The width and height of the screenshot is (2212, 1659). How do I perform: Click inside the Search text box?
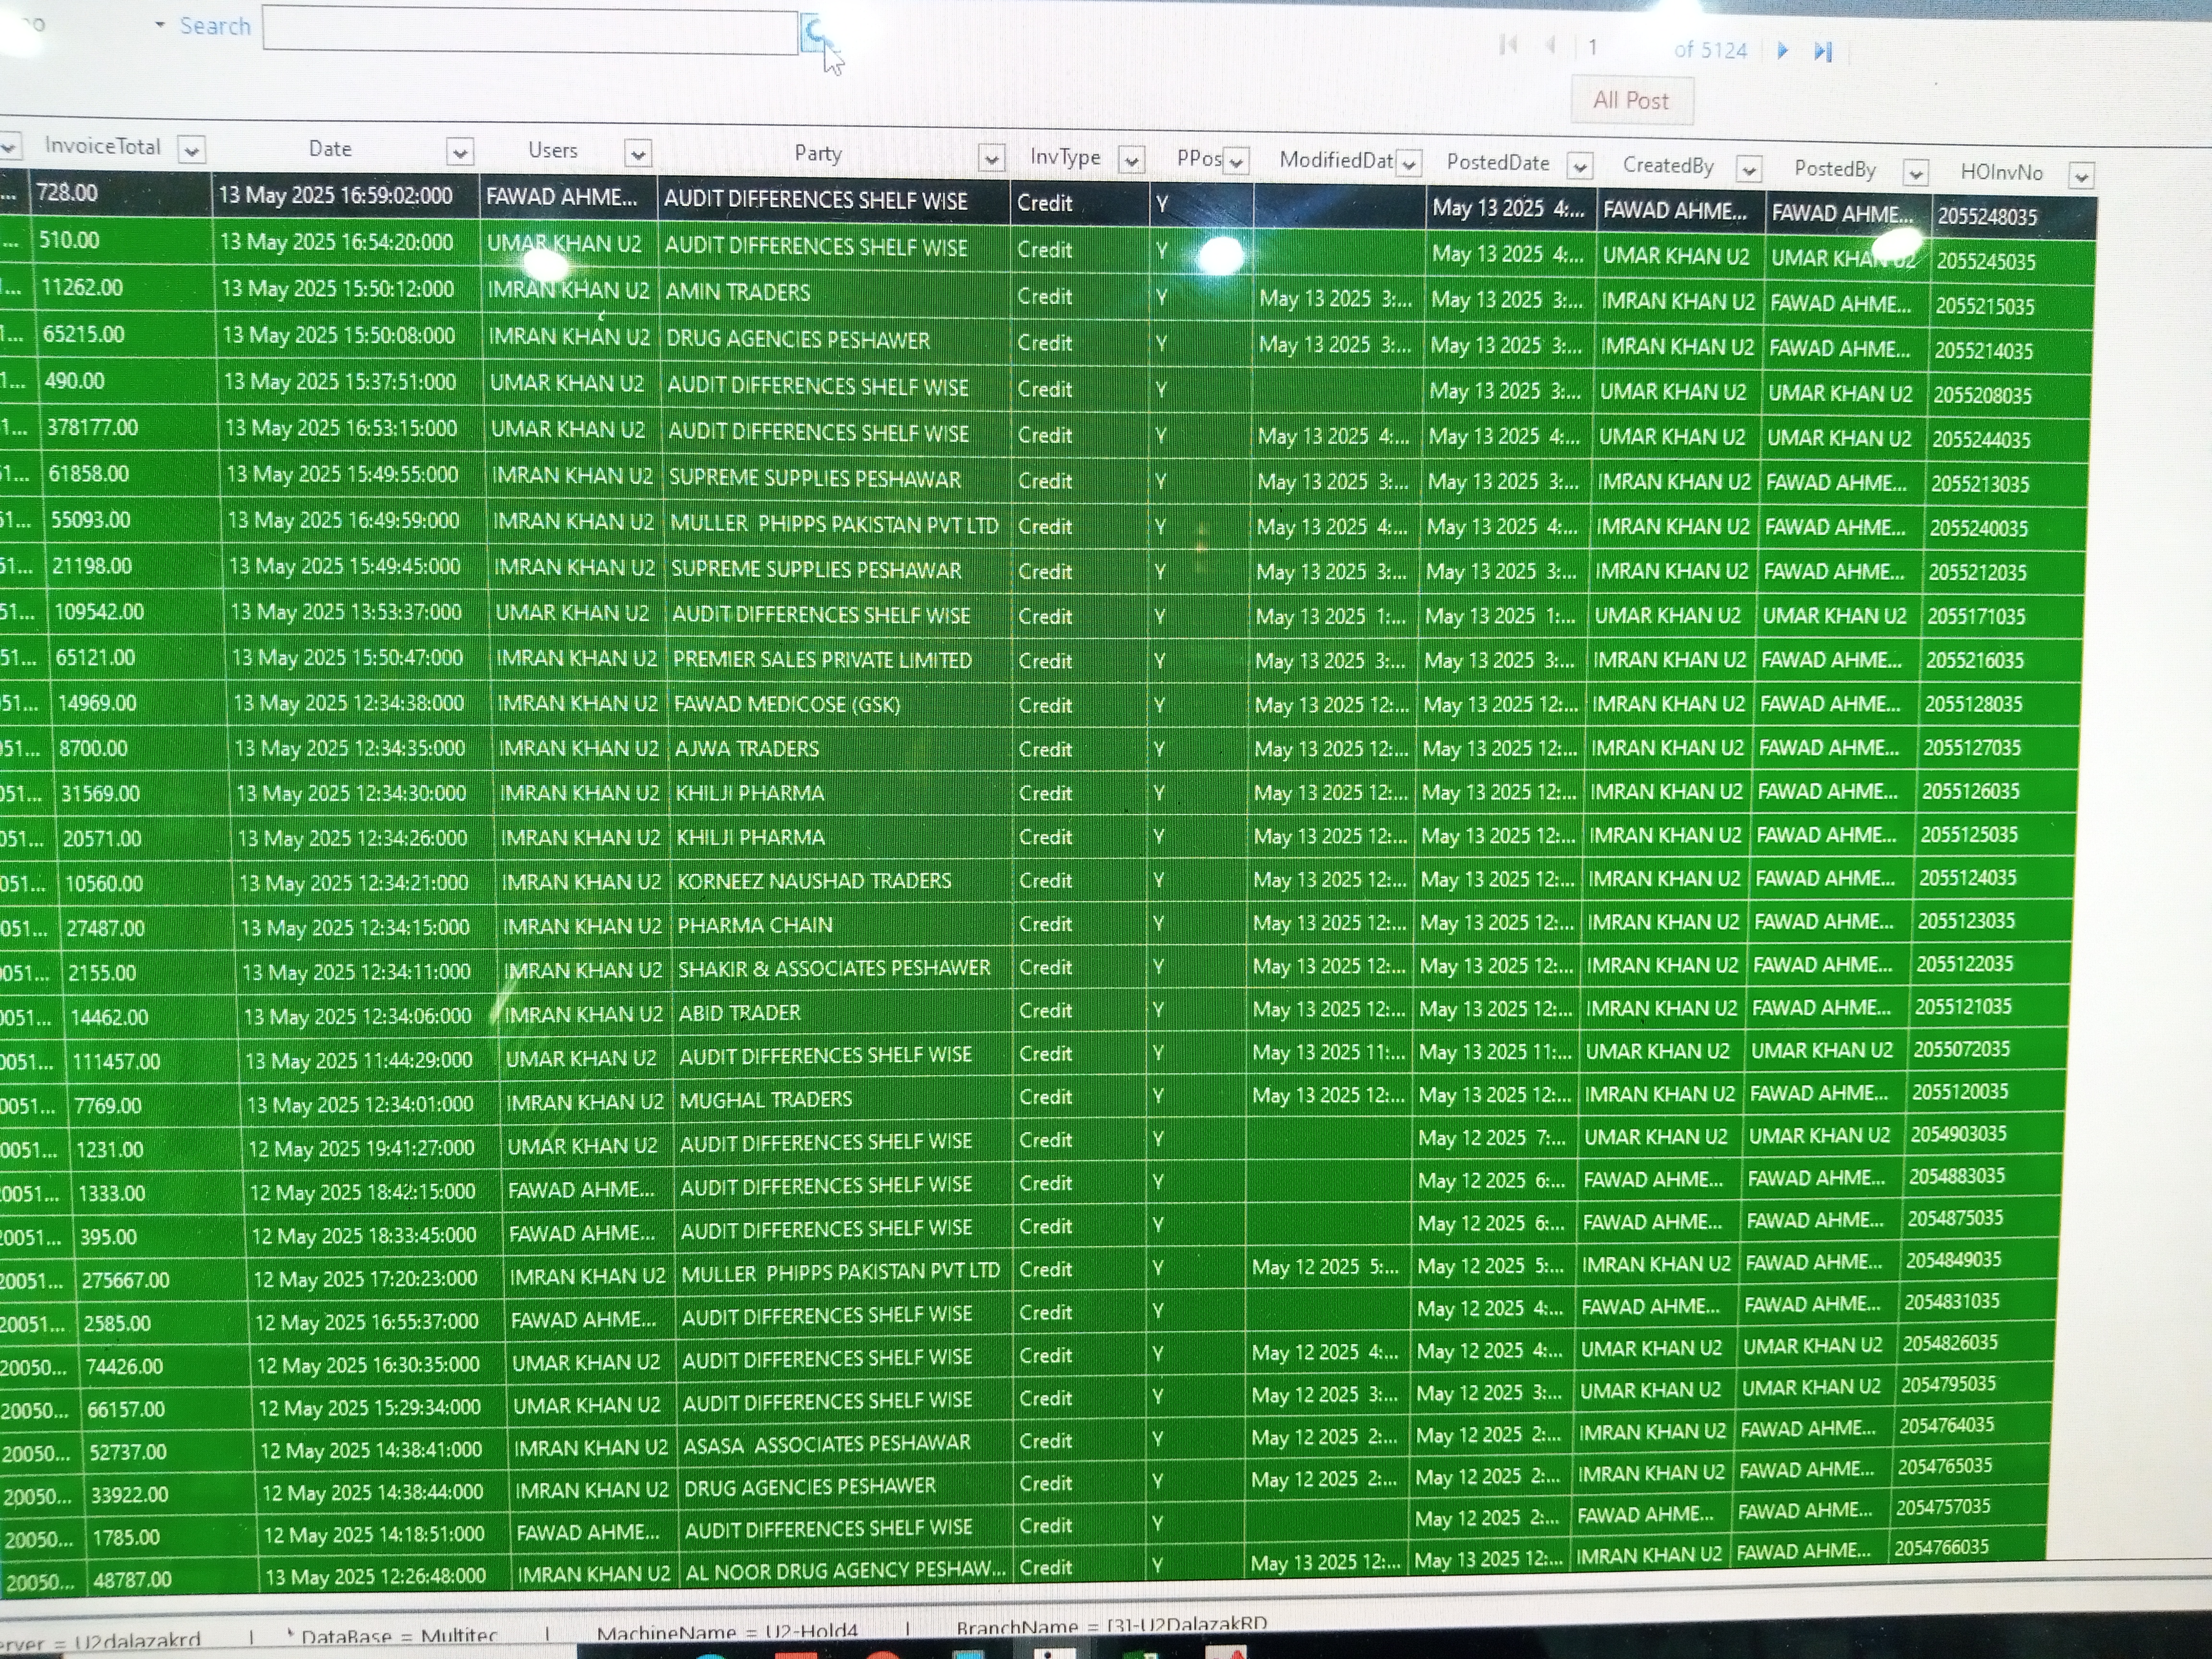pyautogui.click(x=530, y=31)
